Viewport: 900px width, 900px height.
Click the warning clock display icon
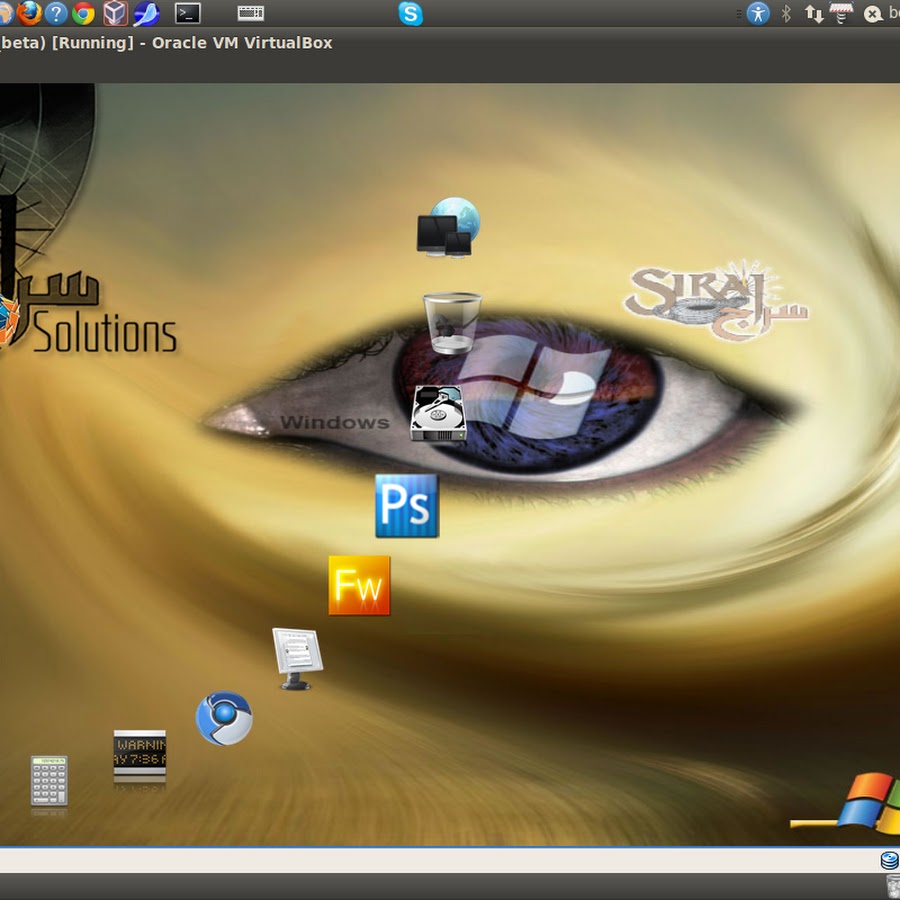pyautogui.click(x=140, y=757)
